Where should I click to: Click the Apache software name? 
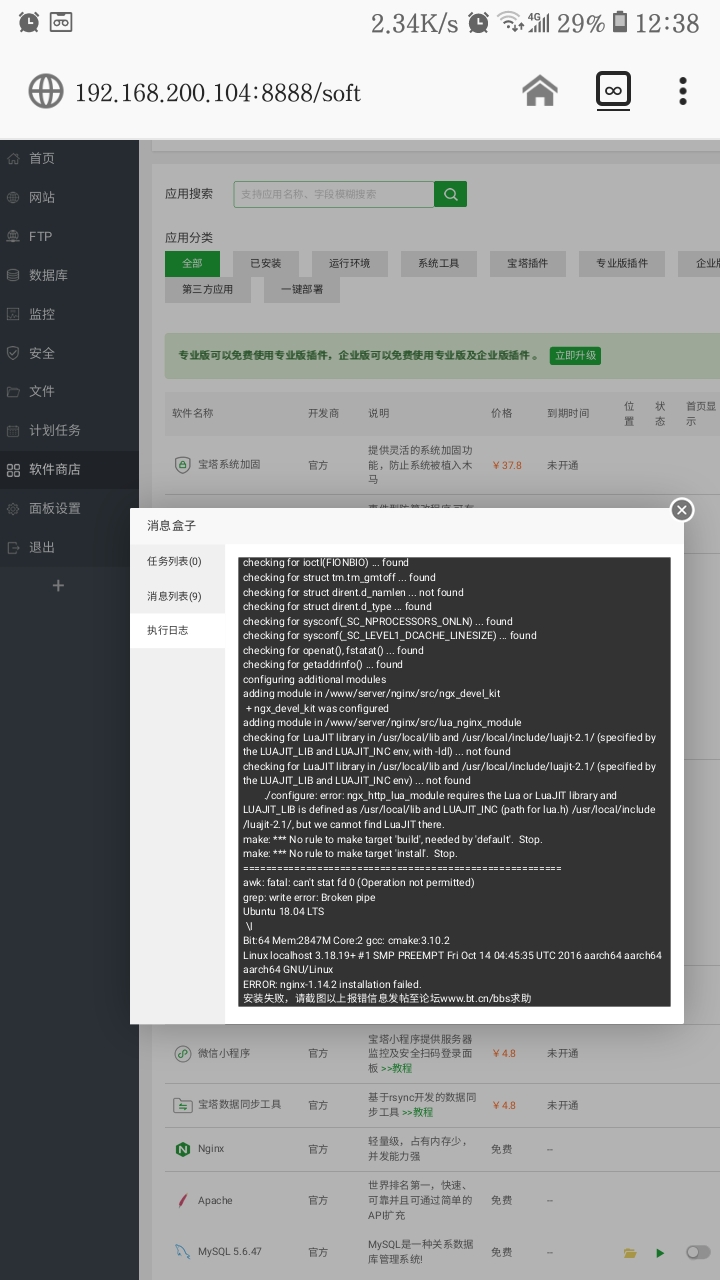pyautogui.click(x=215, y=1200)
